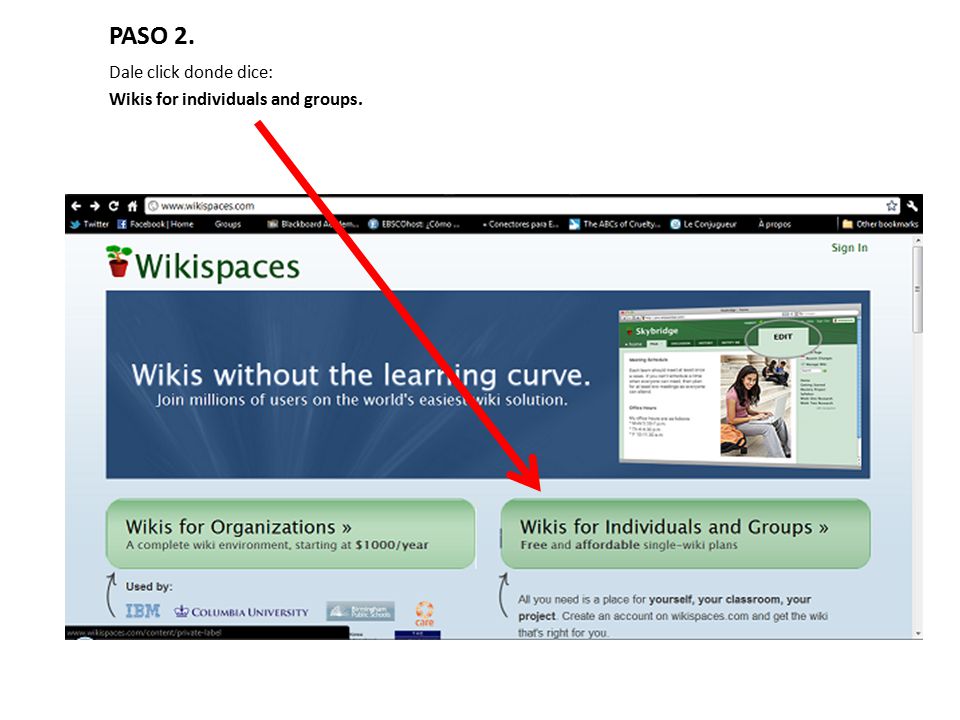This screenshot has width=960, height=720.
Task: Open the Le Conjugueur bookmark
Action: point(703,224)
